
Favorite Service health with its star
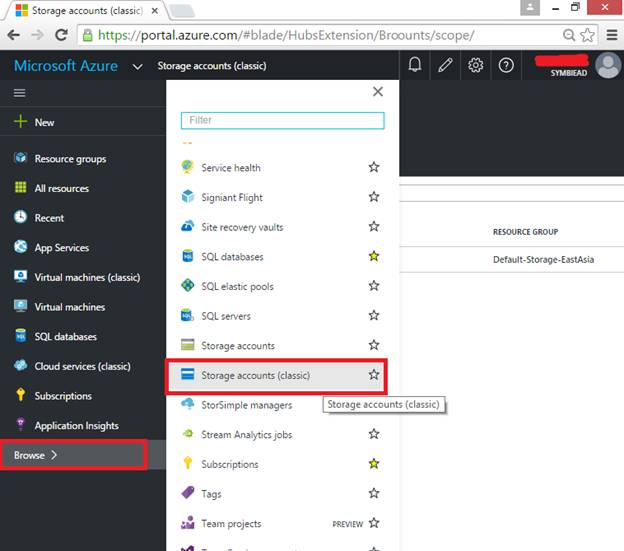[x=374, y=167]
